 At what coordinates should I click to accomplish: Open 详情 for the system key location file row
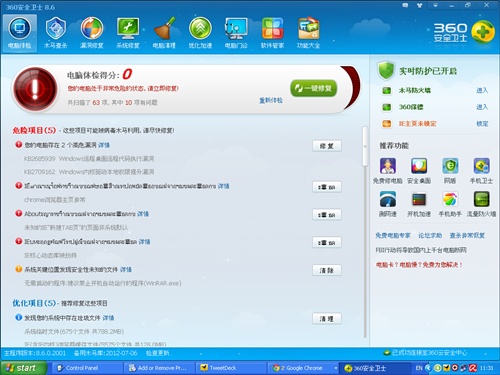(126, 269)
